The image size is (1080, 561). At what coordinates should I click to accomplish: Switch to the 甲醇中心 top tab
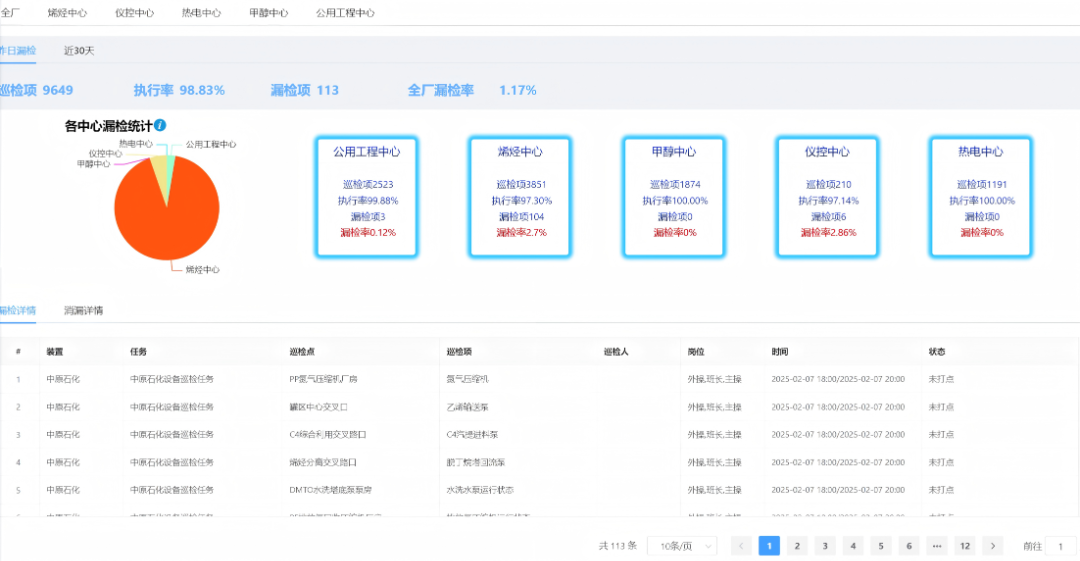(269, 13)
